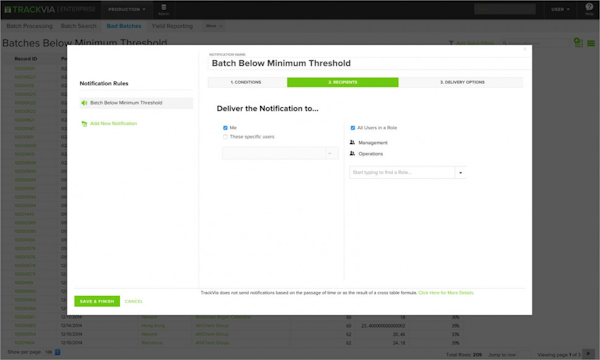Click the Operations role group icon
Viewport: 600px width, 360px height.
point(352,153)
